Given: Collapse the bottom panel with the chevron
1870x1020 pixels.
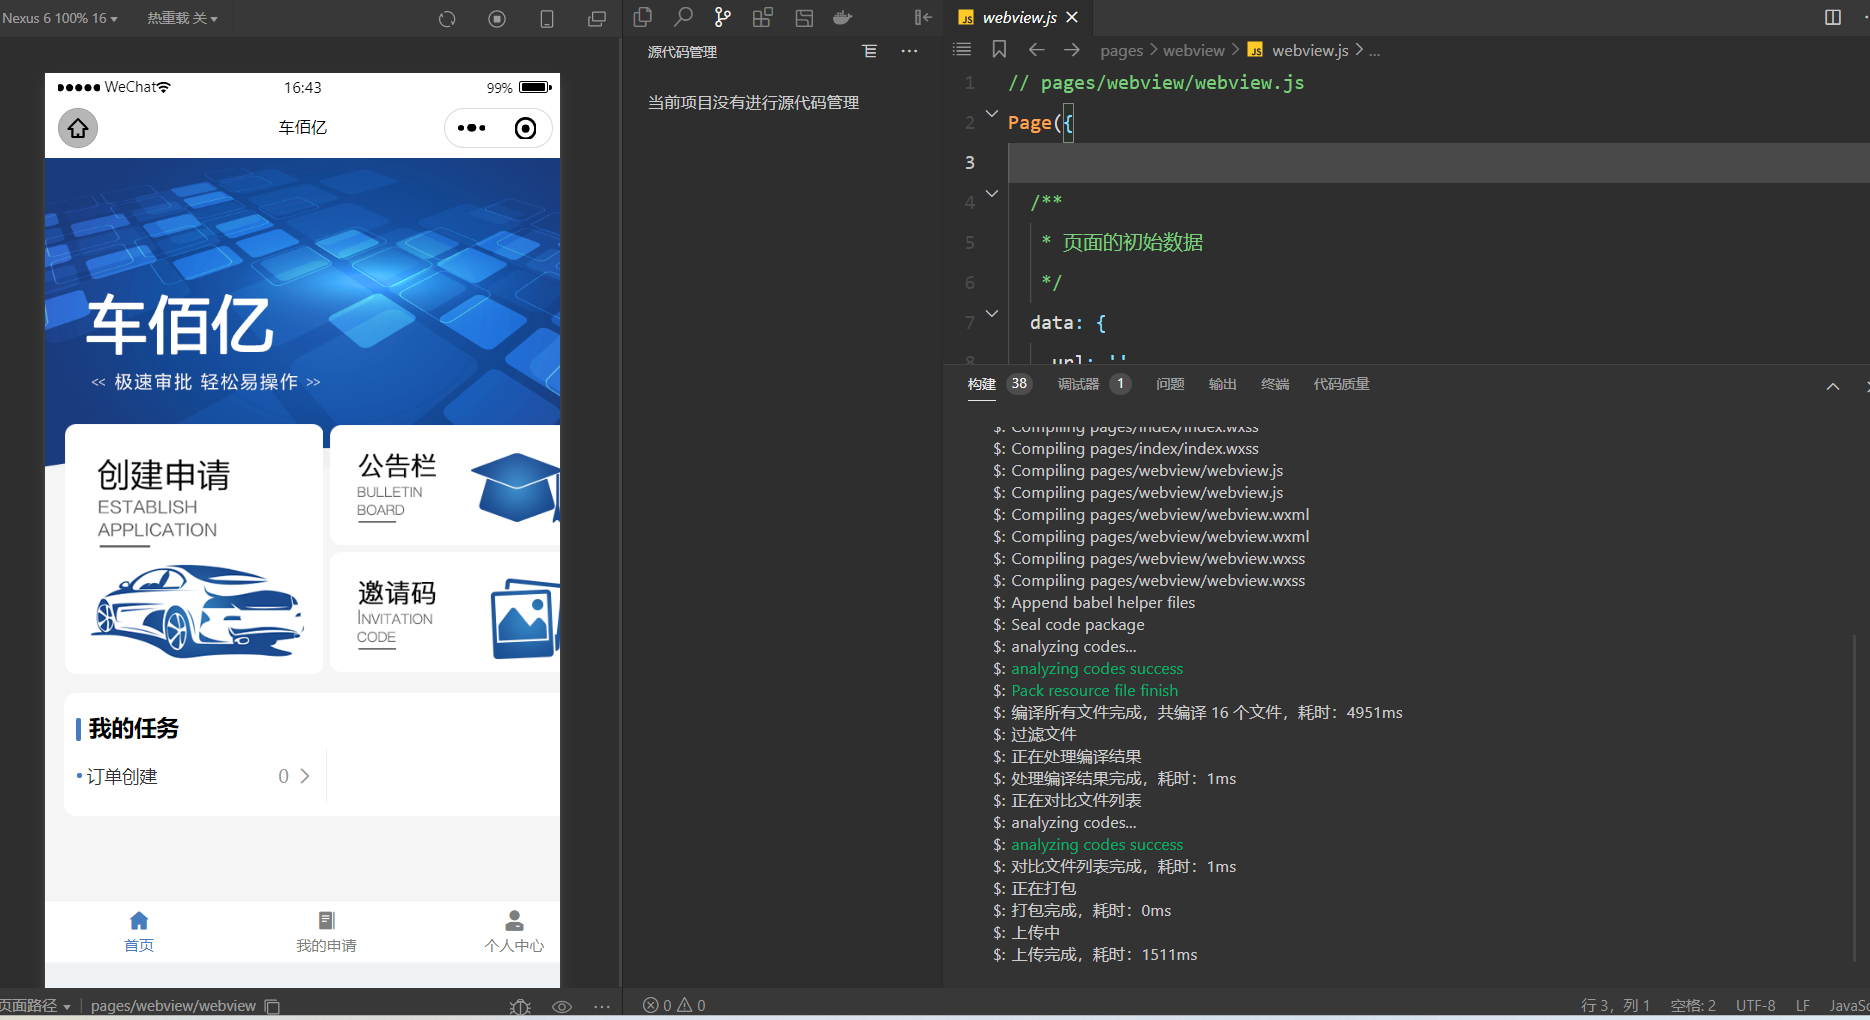Looking at the screenshot, I should coord(1833,386).
